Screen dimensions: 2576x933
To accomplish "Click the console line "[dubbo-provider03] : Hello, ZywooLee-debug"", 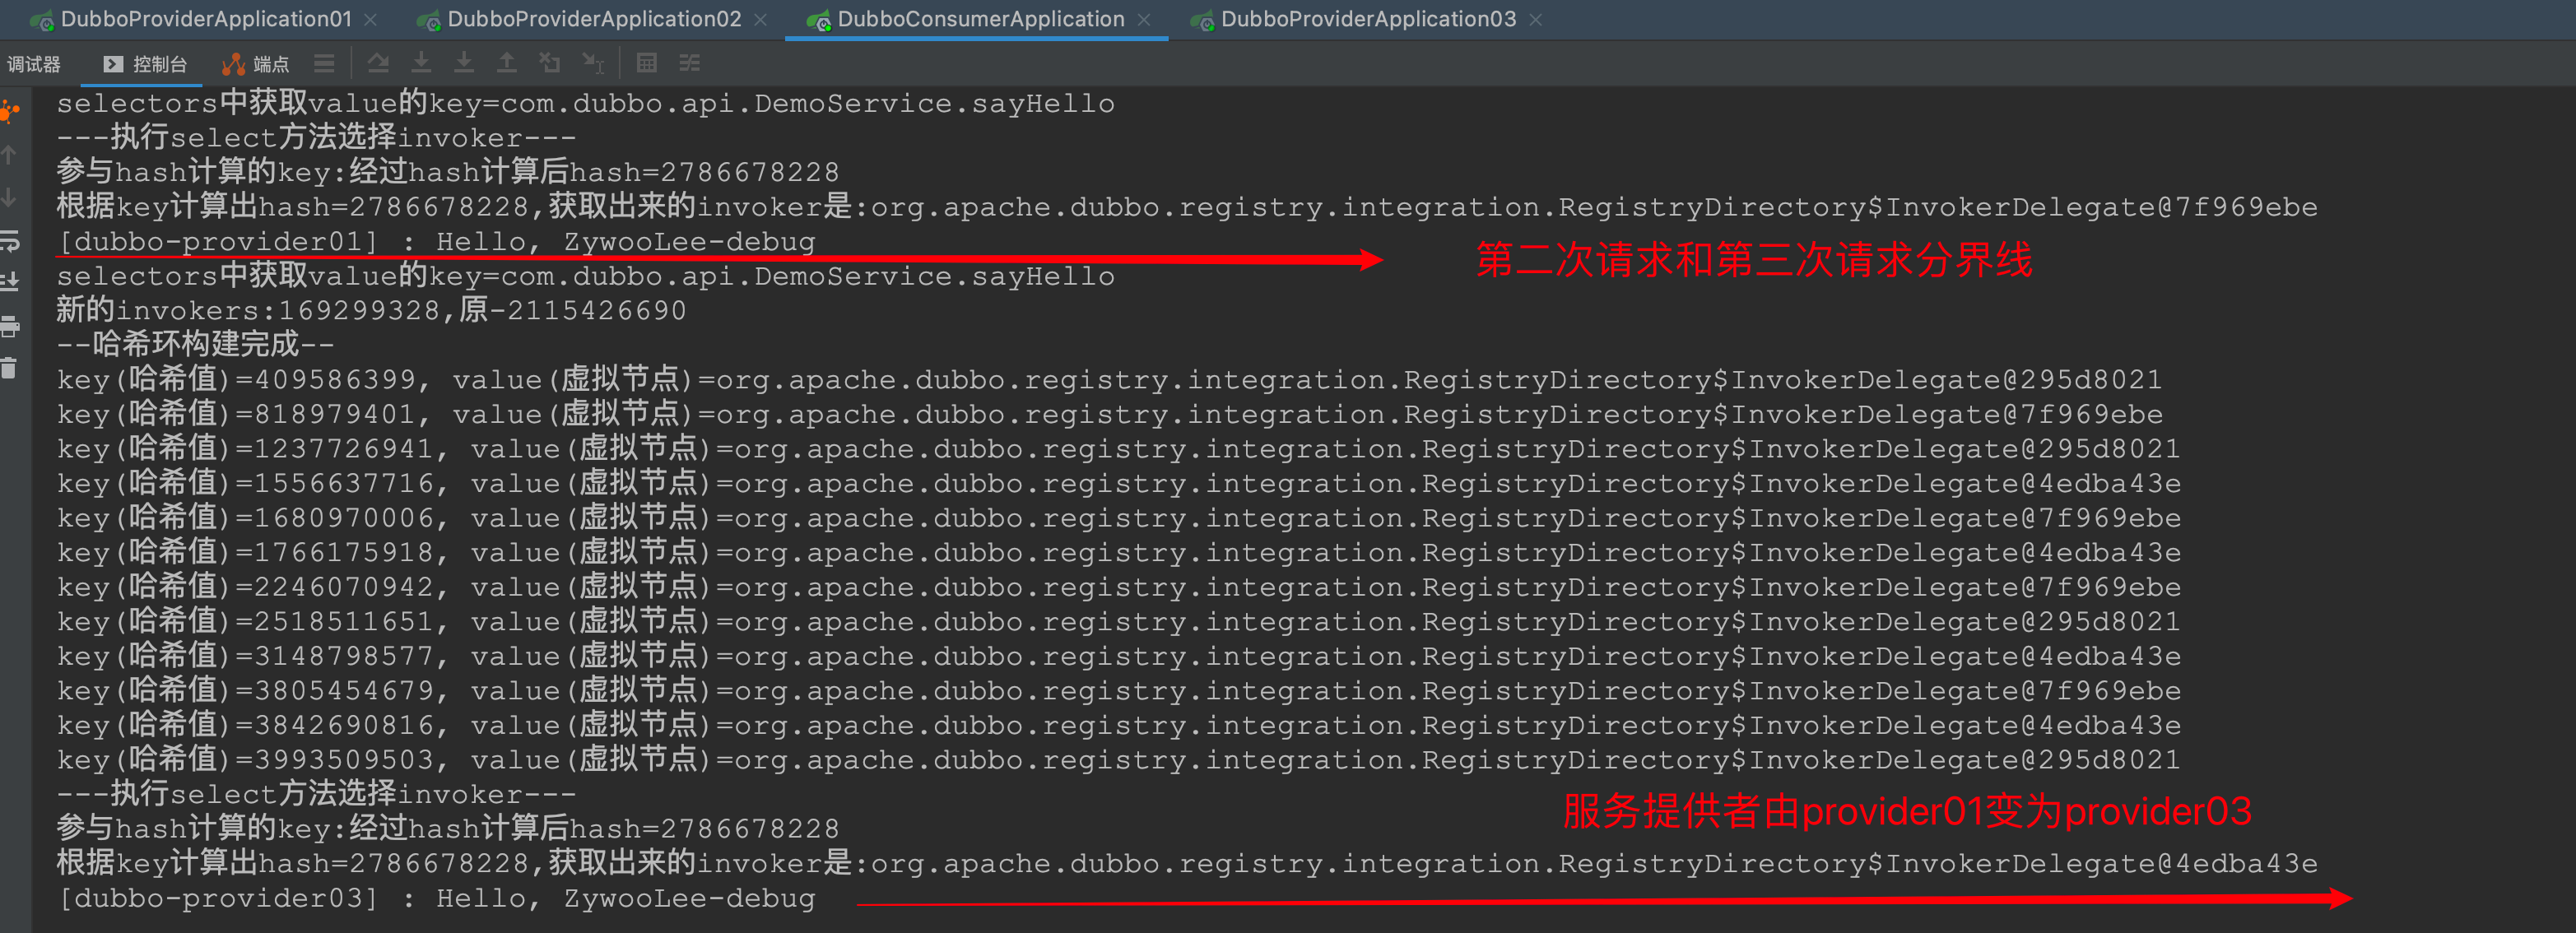I will pyautogui.click(x=436, y=898).
